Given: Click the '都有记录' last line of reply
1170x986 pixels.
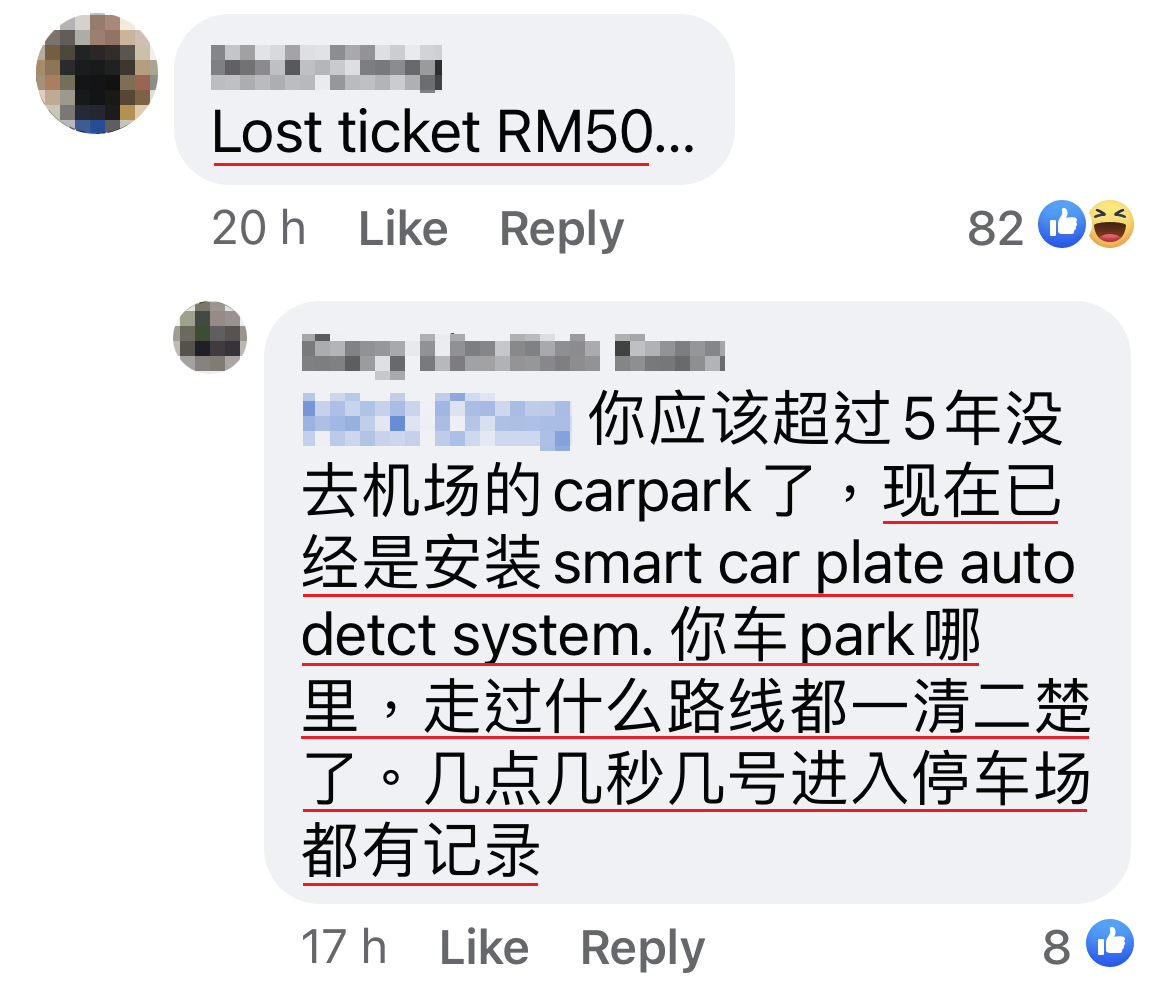Looking at the screenshot, I should 420,850.
